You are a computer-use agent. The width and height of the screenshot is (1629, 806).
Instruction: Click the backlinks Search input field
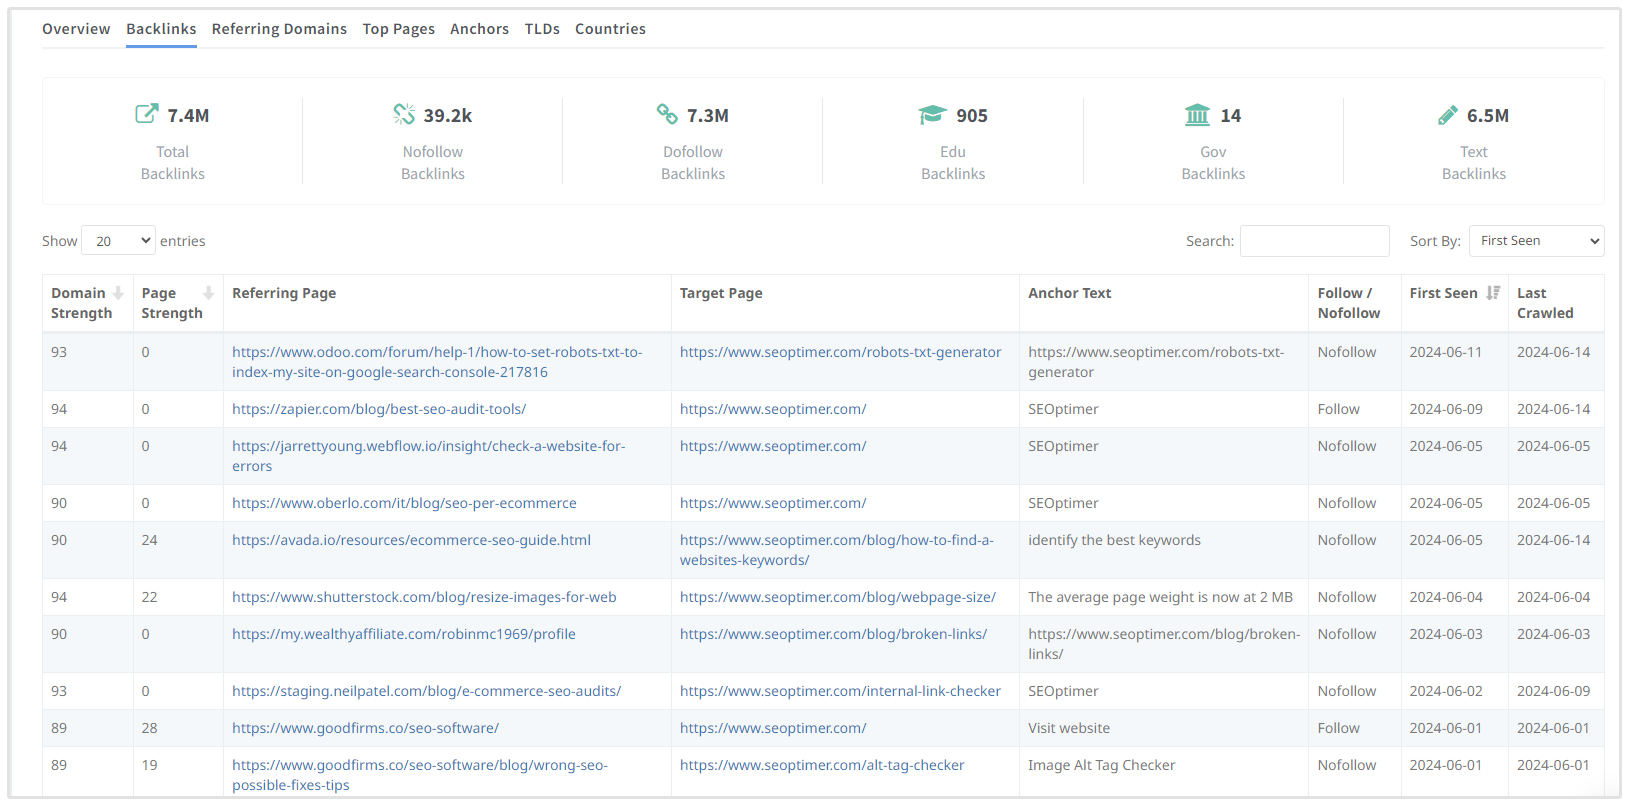[x=1314, y=241]
